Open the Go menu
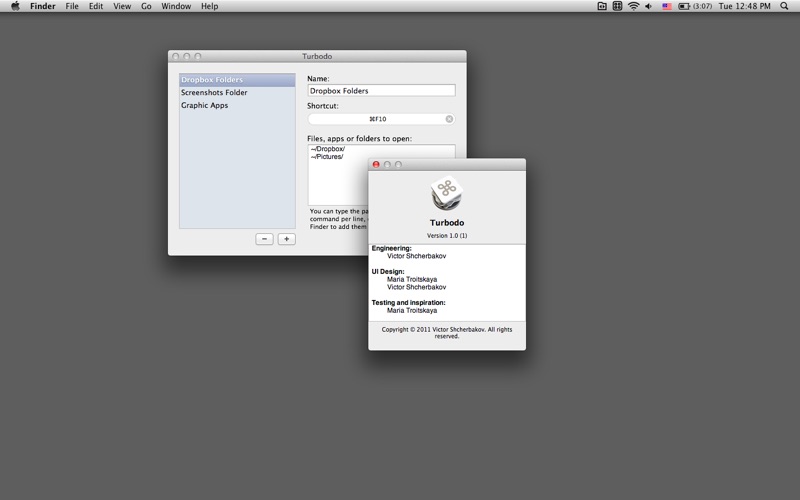Screen dimensions: 800x500 click(x=146, y=6)
